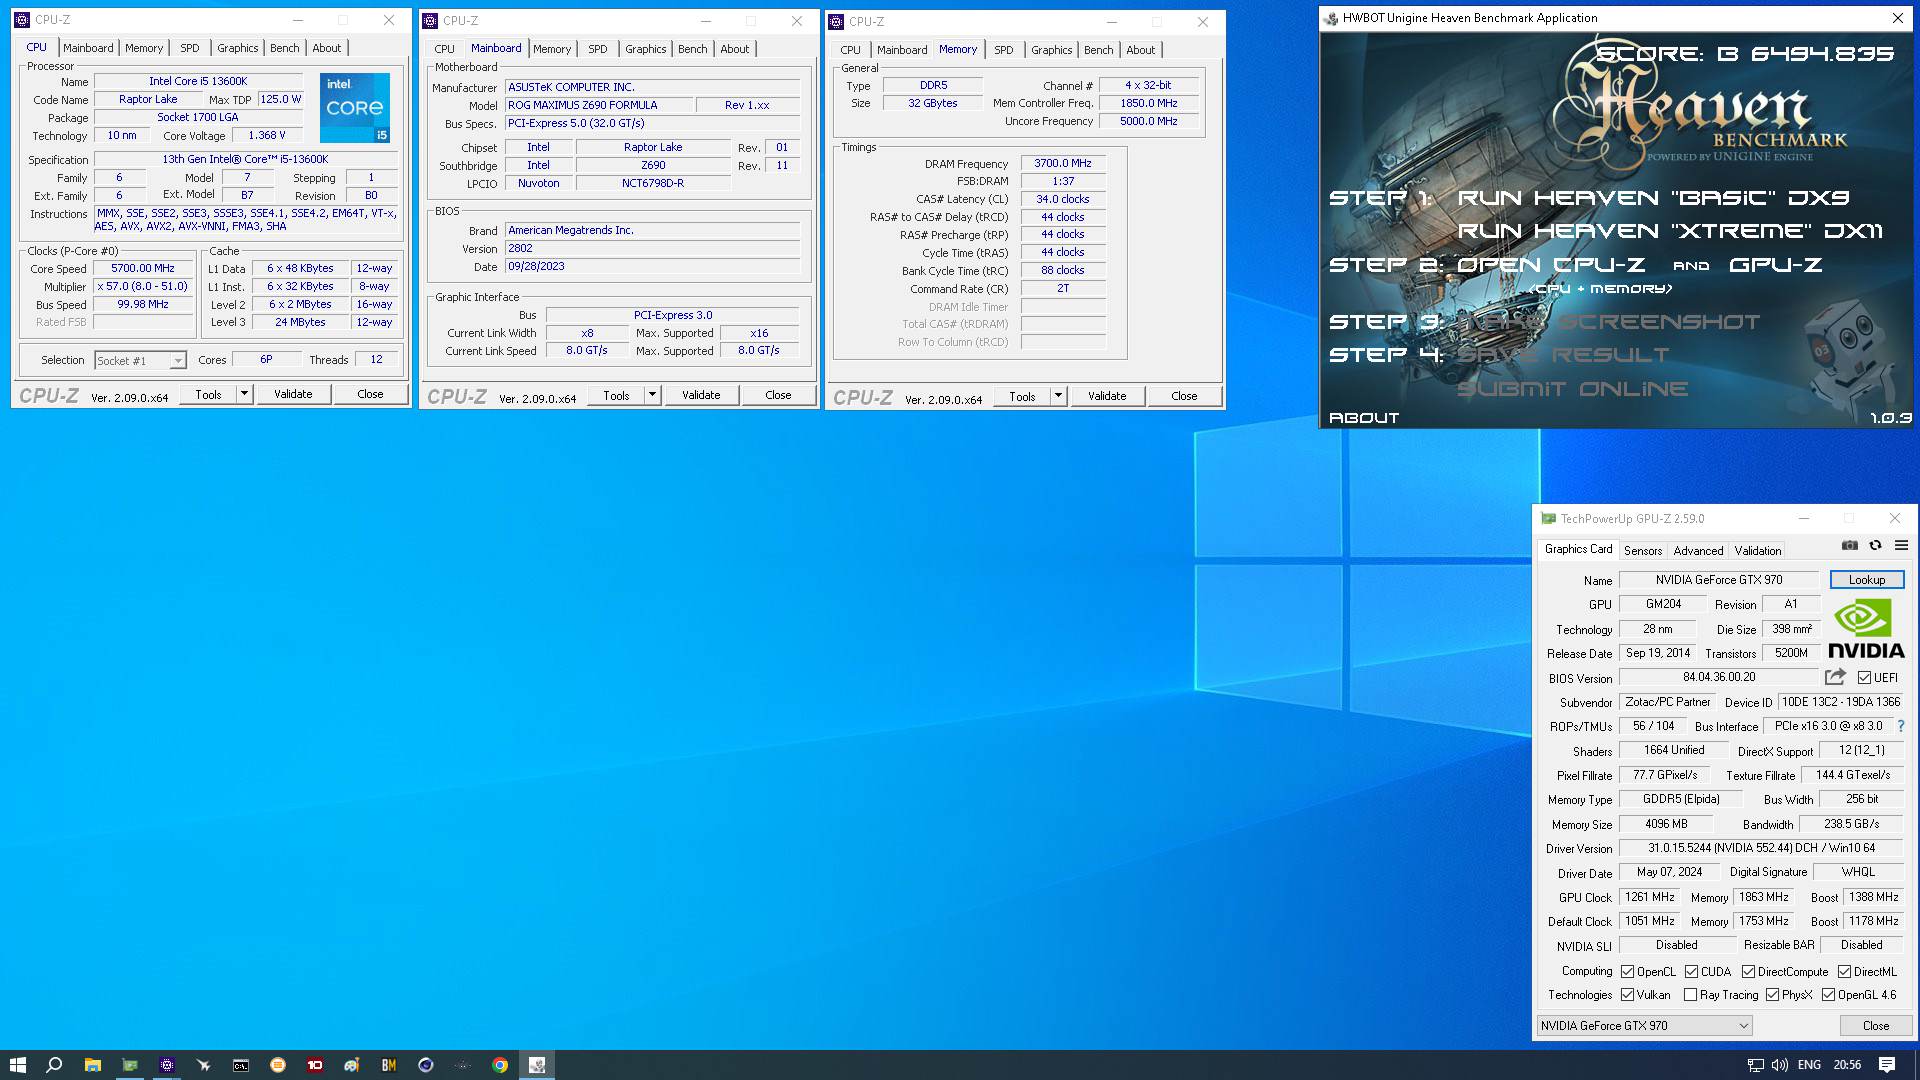The width and height of the screenshot is (1920, 1080).
Task: Open the notification center icon
Action: (x=1887, y=1065)
